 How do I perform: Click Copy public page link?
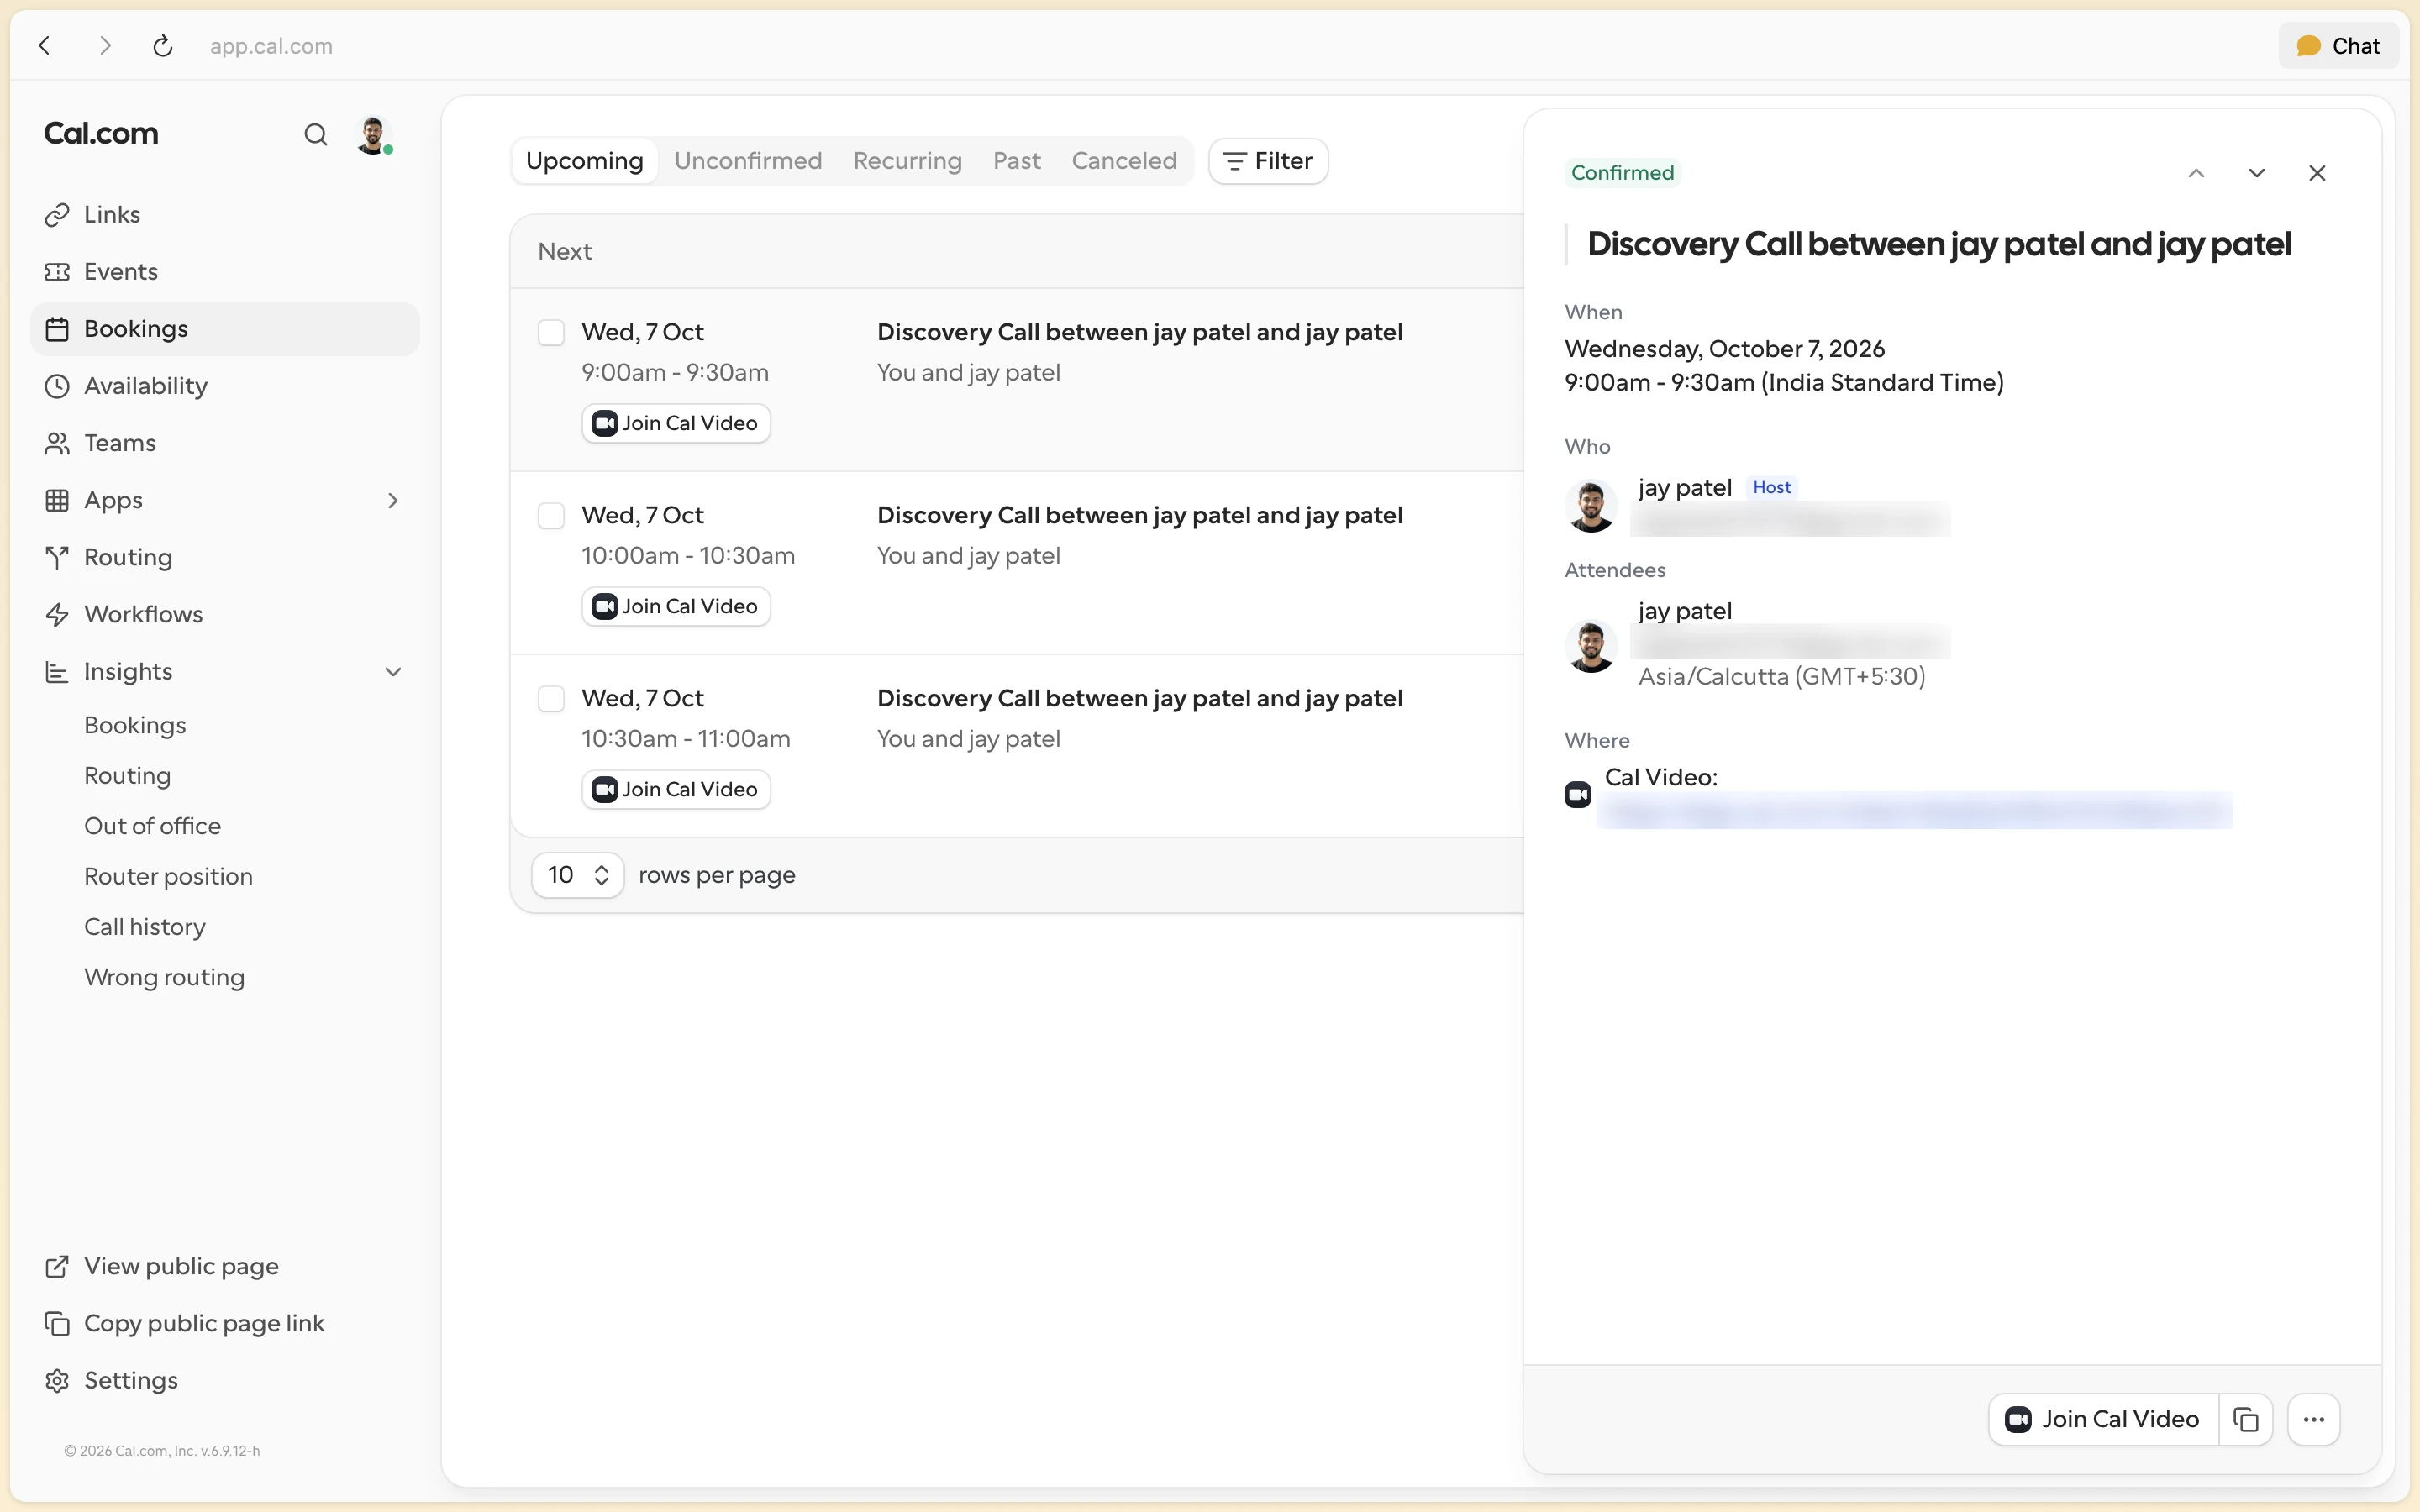tap(225, 1323)
